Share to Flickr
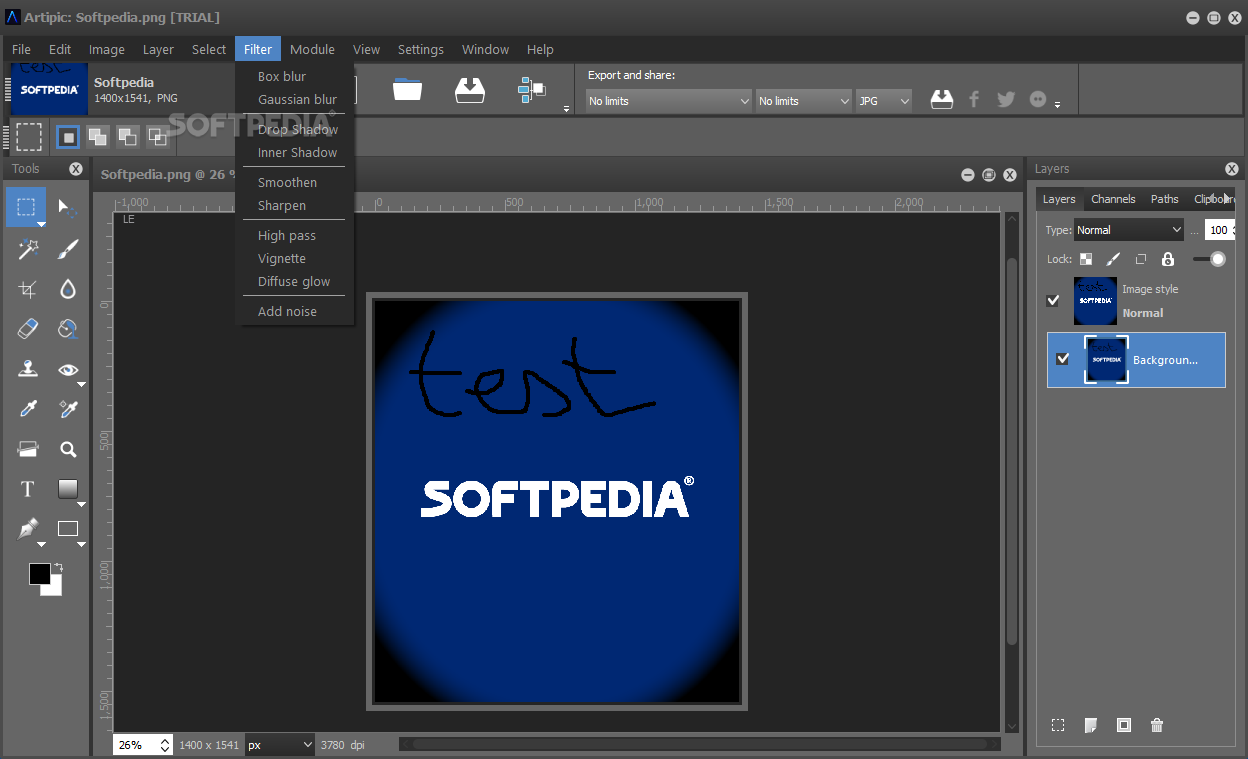The width and height of the screenshot is (1248, 759). [x=1038, y=99]
